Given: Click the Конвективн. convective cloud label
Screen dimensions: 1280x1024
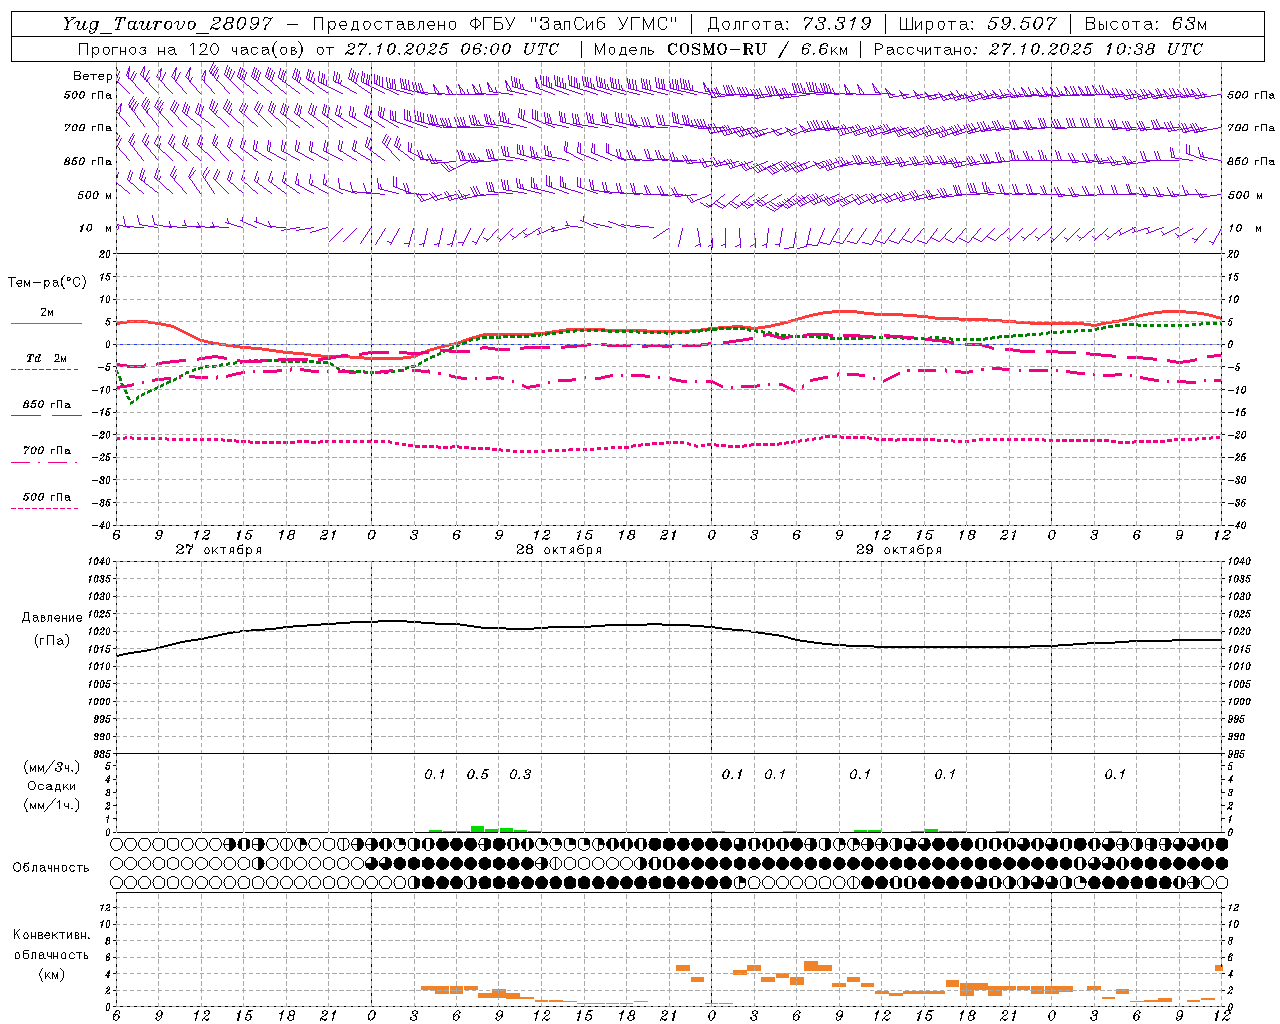Looking at the screenshot, I should click(x=51, y=935).
